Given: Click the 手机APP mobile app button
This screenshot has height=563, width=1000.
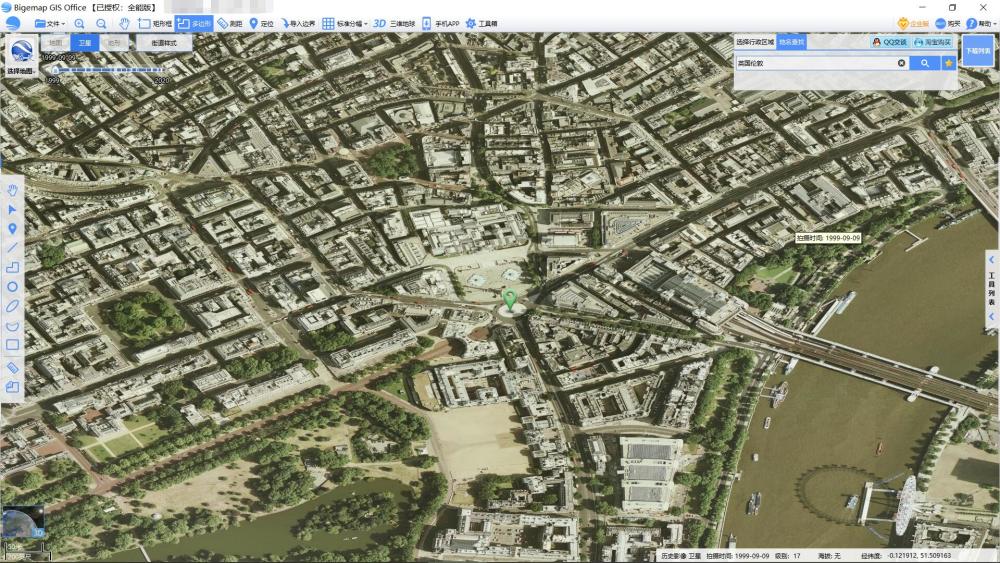Looking at the screenshot, I should click(441, 24).
